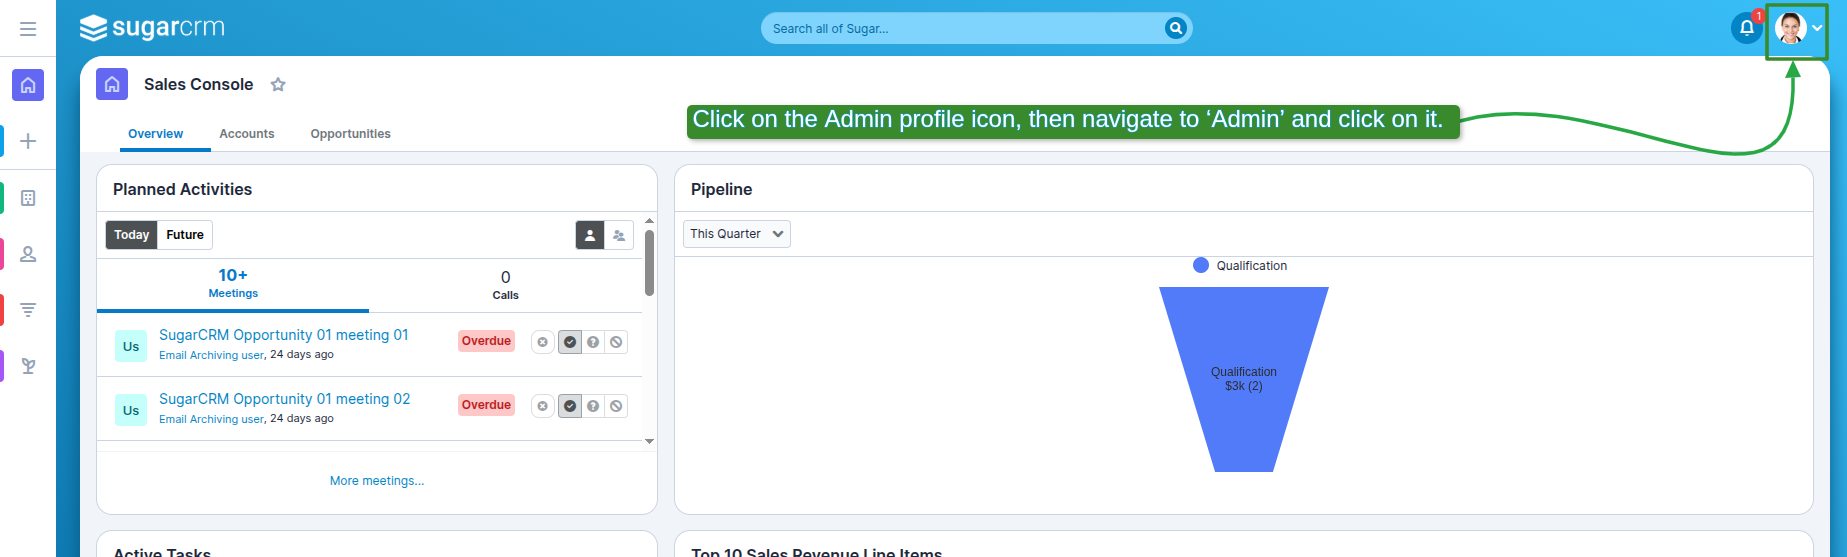
Task: Click the search magnifier icon
Action: 1175,28
